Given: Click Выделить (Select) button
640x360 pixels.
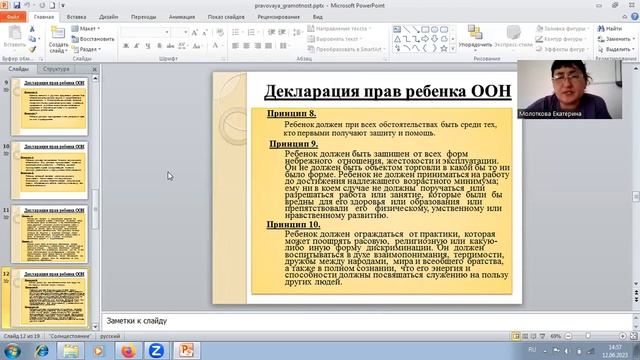Looking at the screenshot, I should 616,49.
